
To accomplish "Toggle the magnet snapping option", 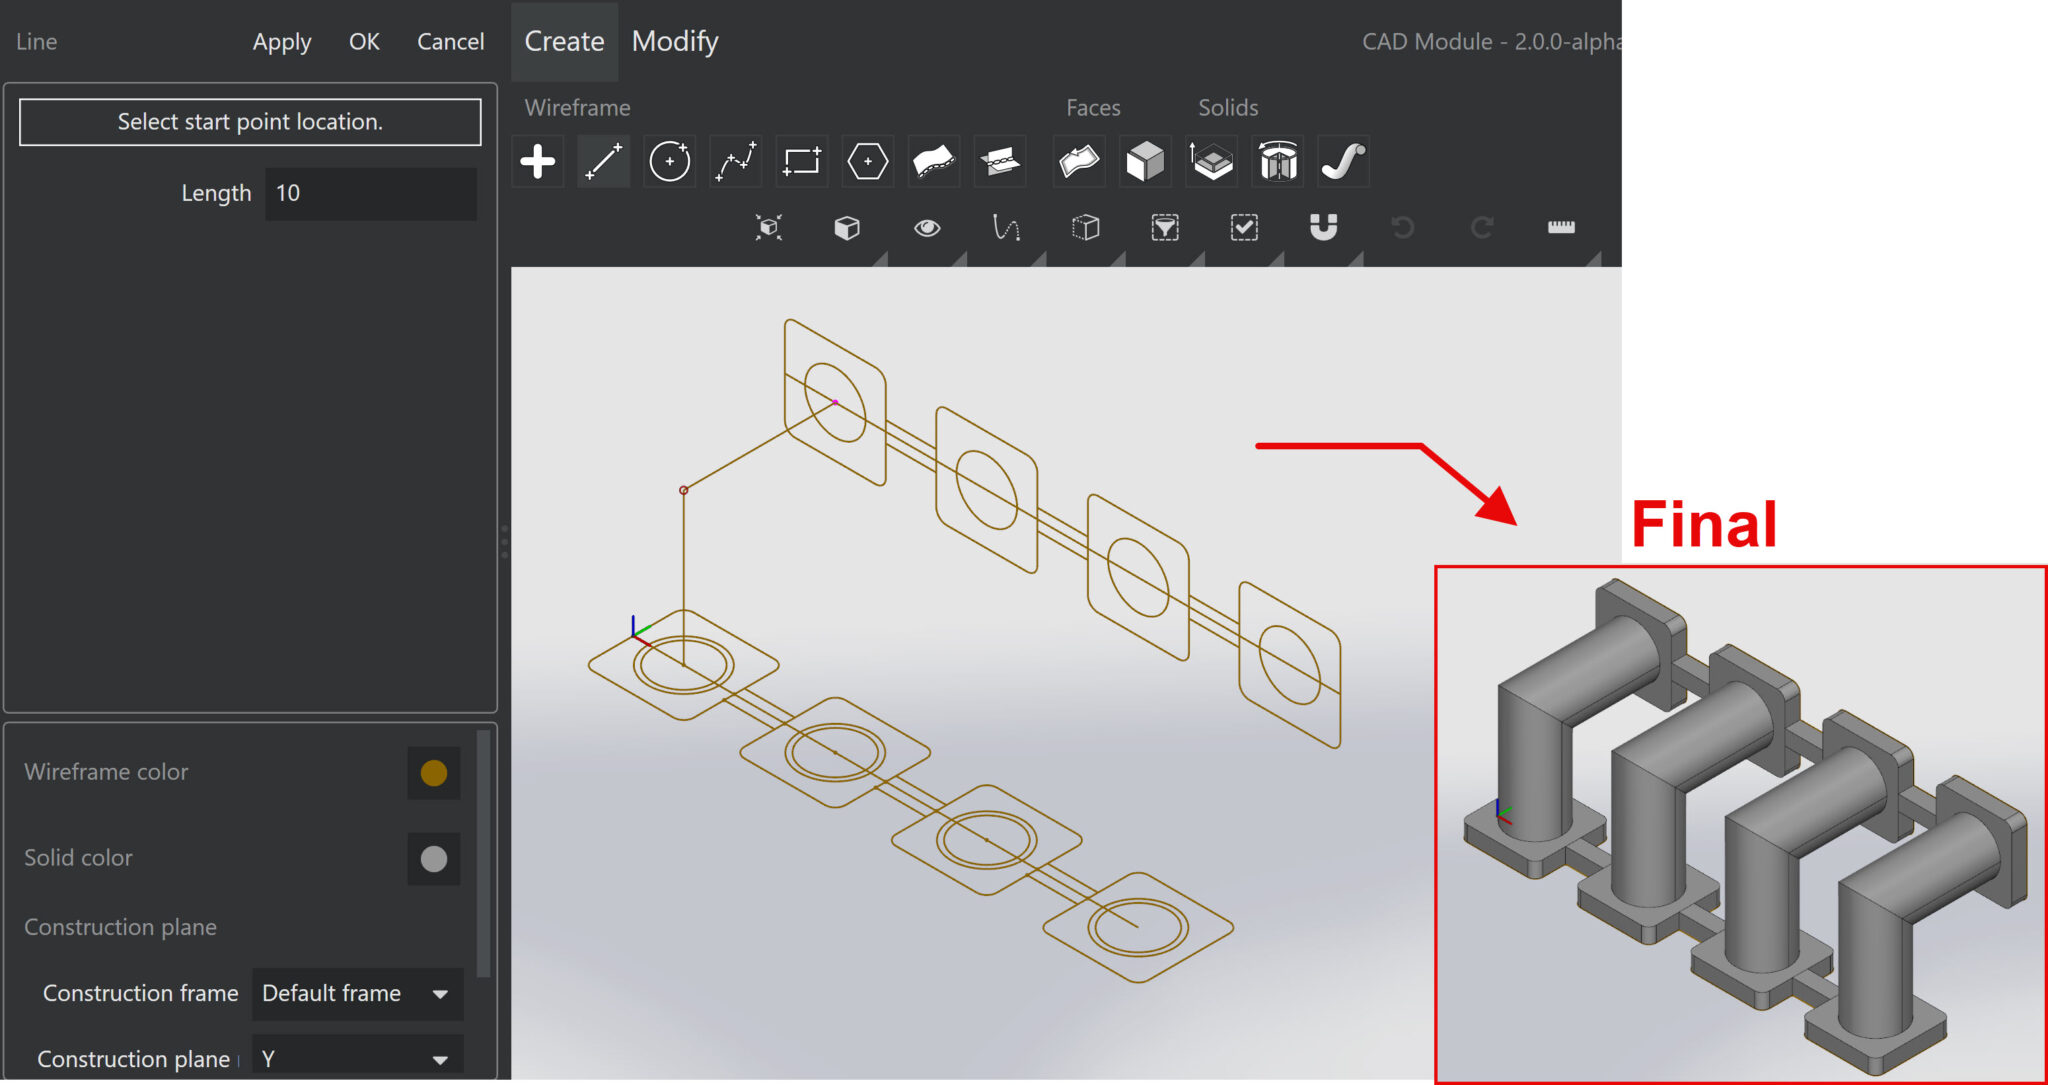I will [1324, 228].
